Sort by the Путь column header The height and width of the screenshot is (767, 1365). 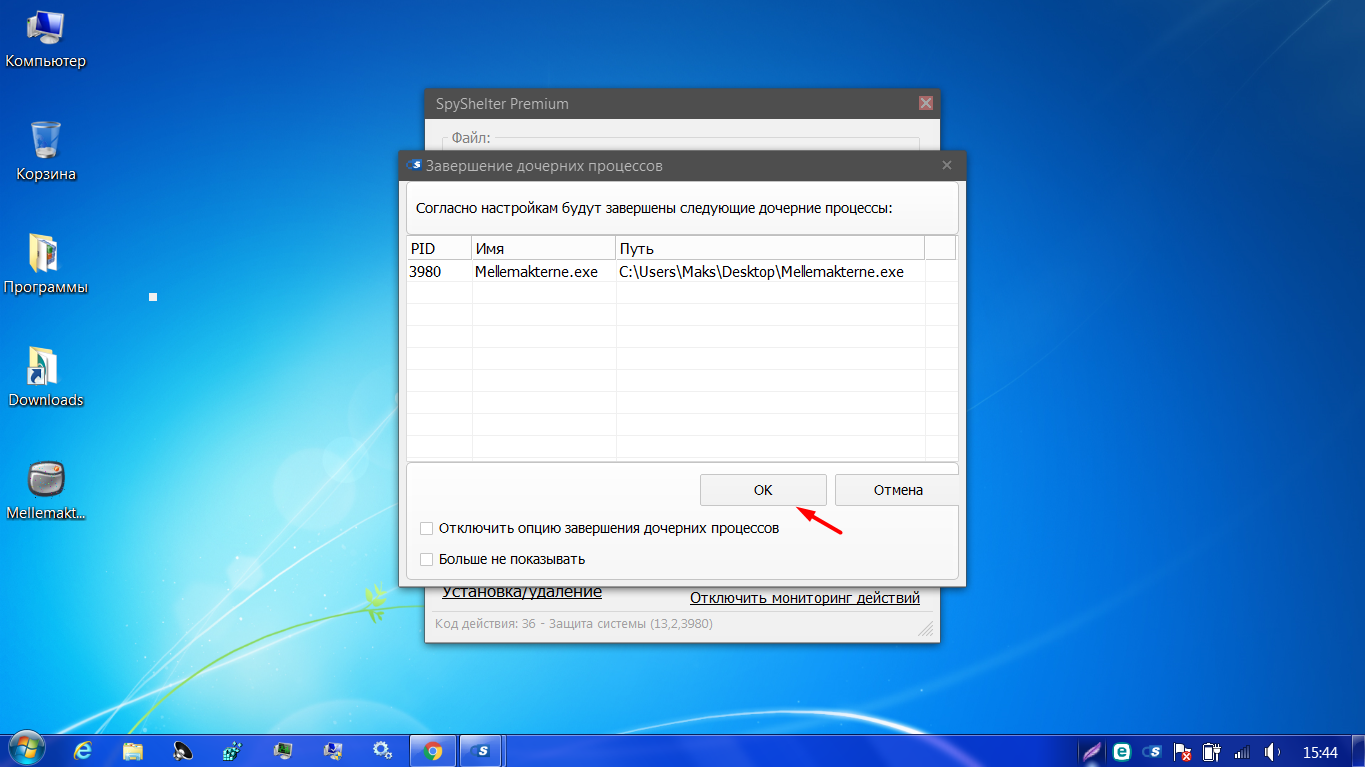click(770, 248)
